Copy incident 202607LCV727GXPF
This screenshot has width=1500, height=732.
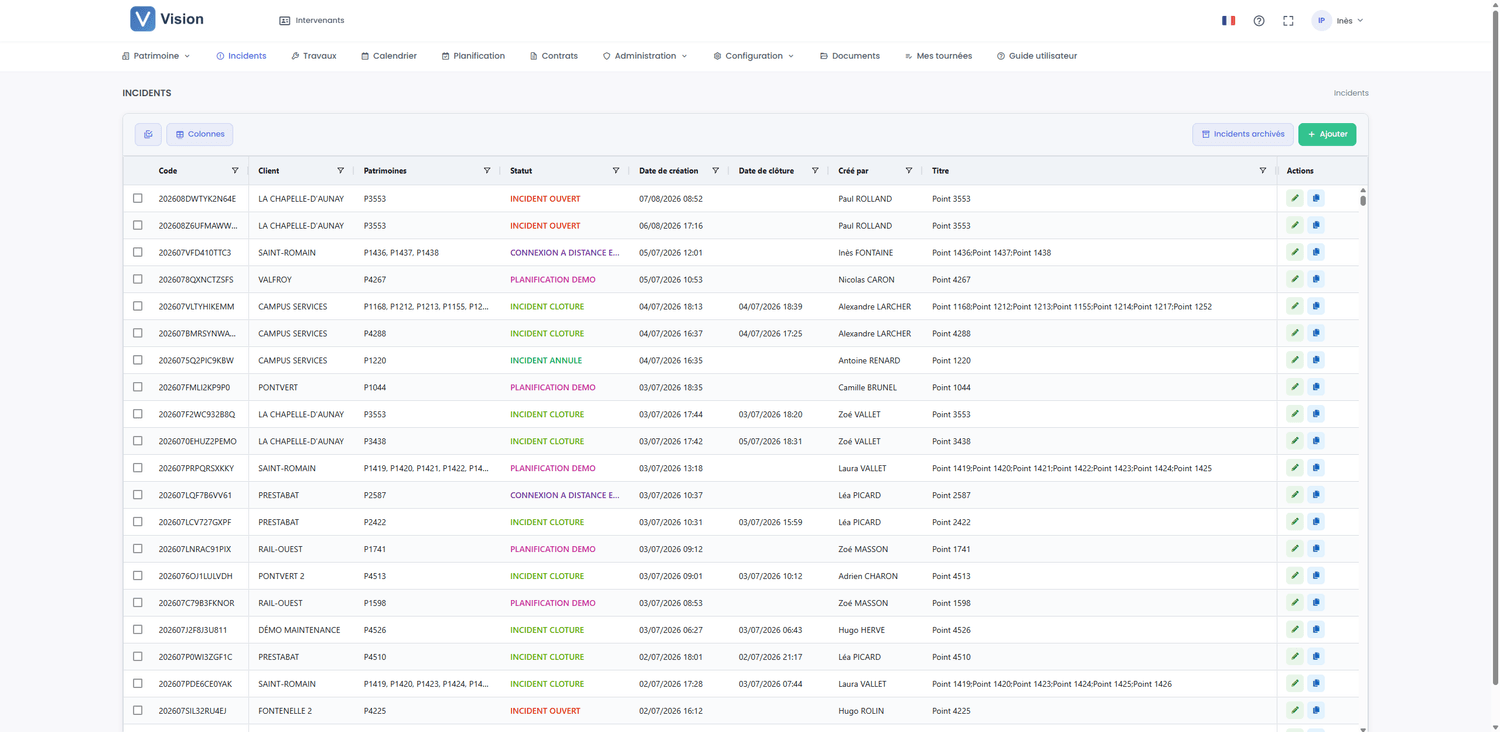tap(1316, 522)
